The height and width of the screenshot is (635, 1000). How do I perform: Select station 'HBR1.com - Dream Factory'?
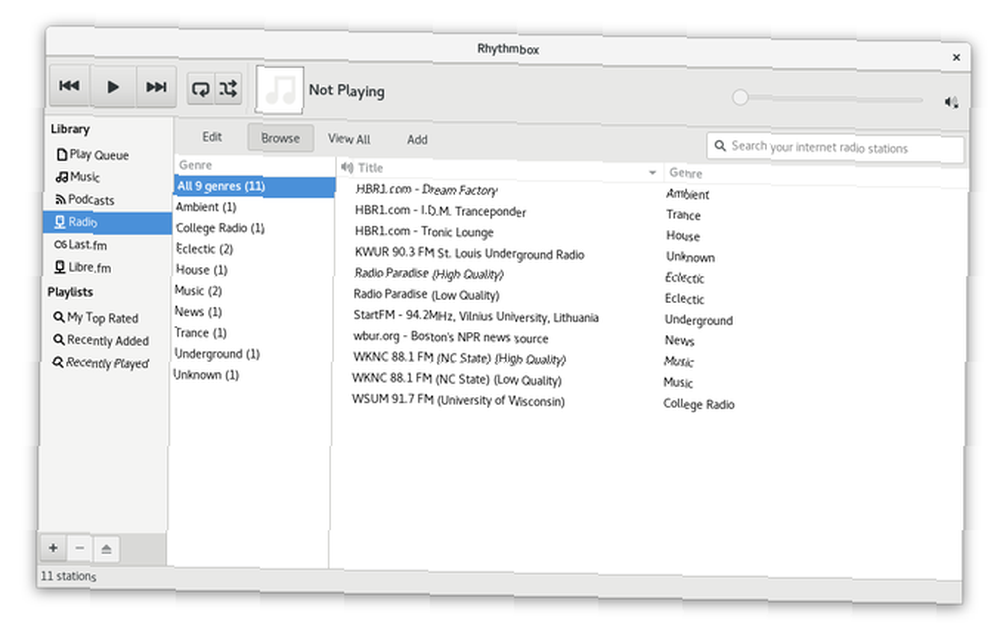tap(426, 189)
